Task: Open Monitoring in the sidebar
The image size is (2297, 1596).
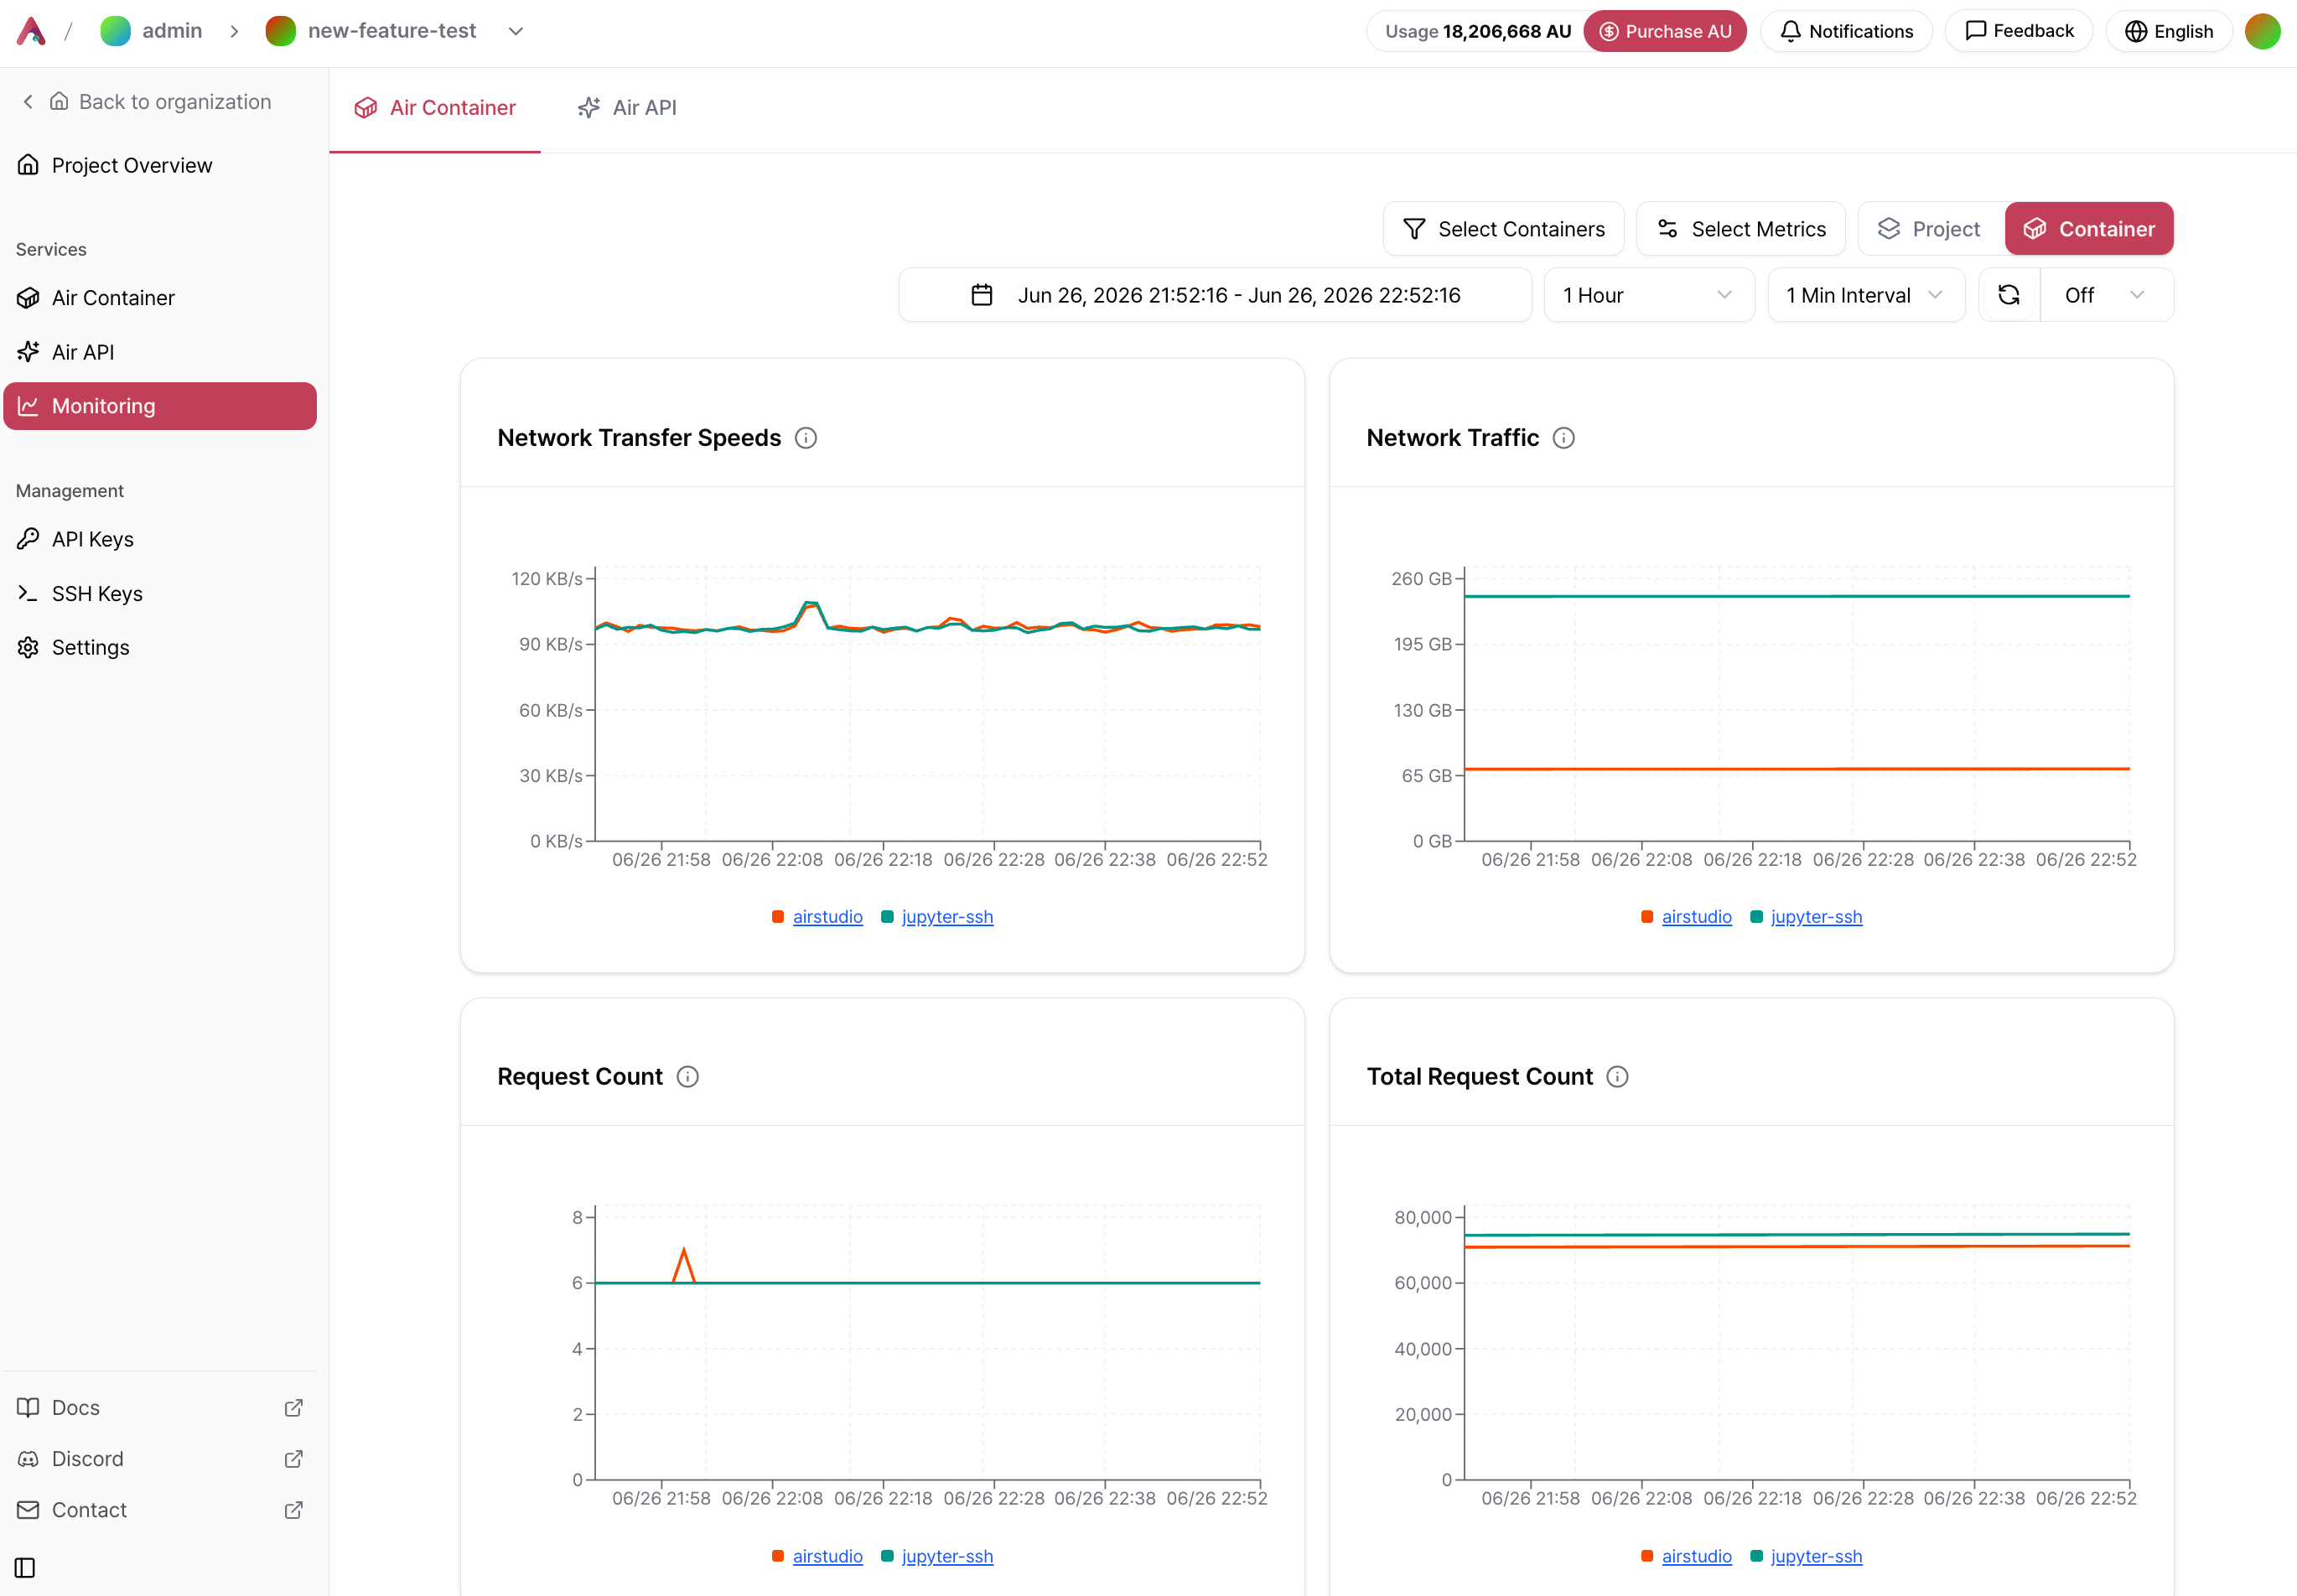Action: coord(160,406)
